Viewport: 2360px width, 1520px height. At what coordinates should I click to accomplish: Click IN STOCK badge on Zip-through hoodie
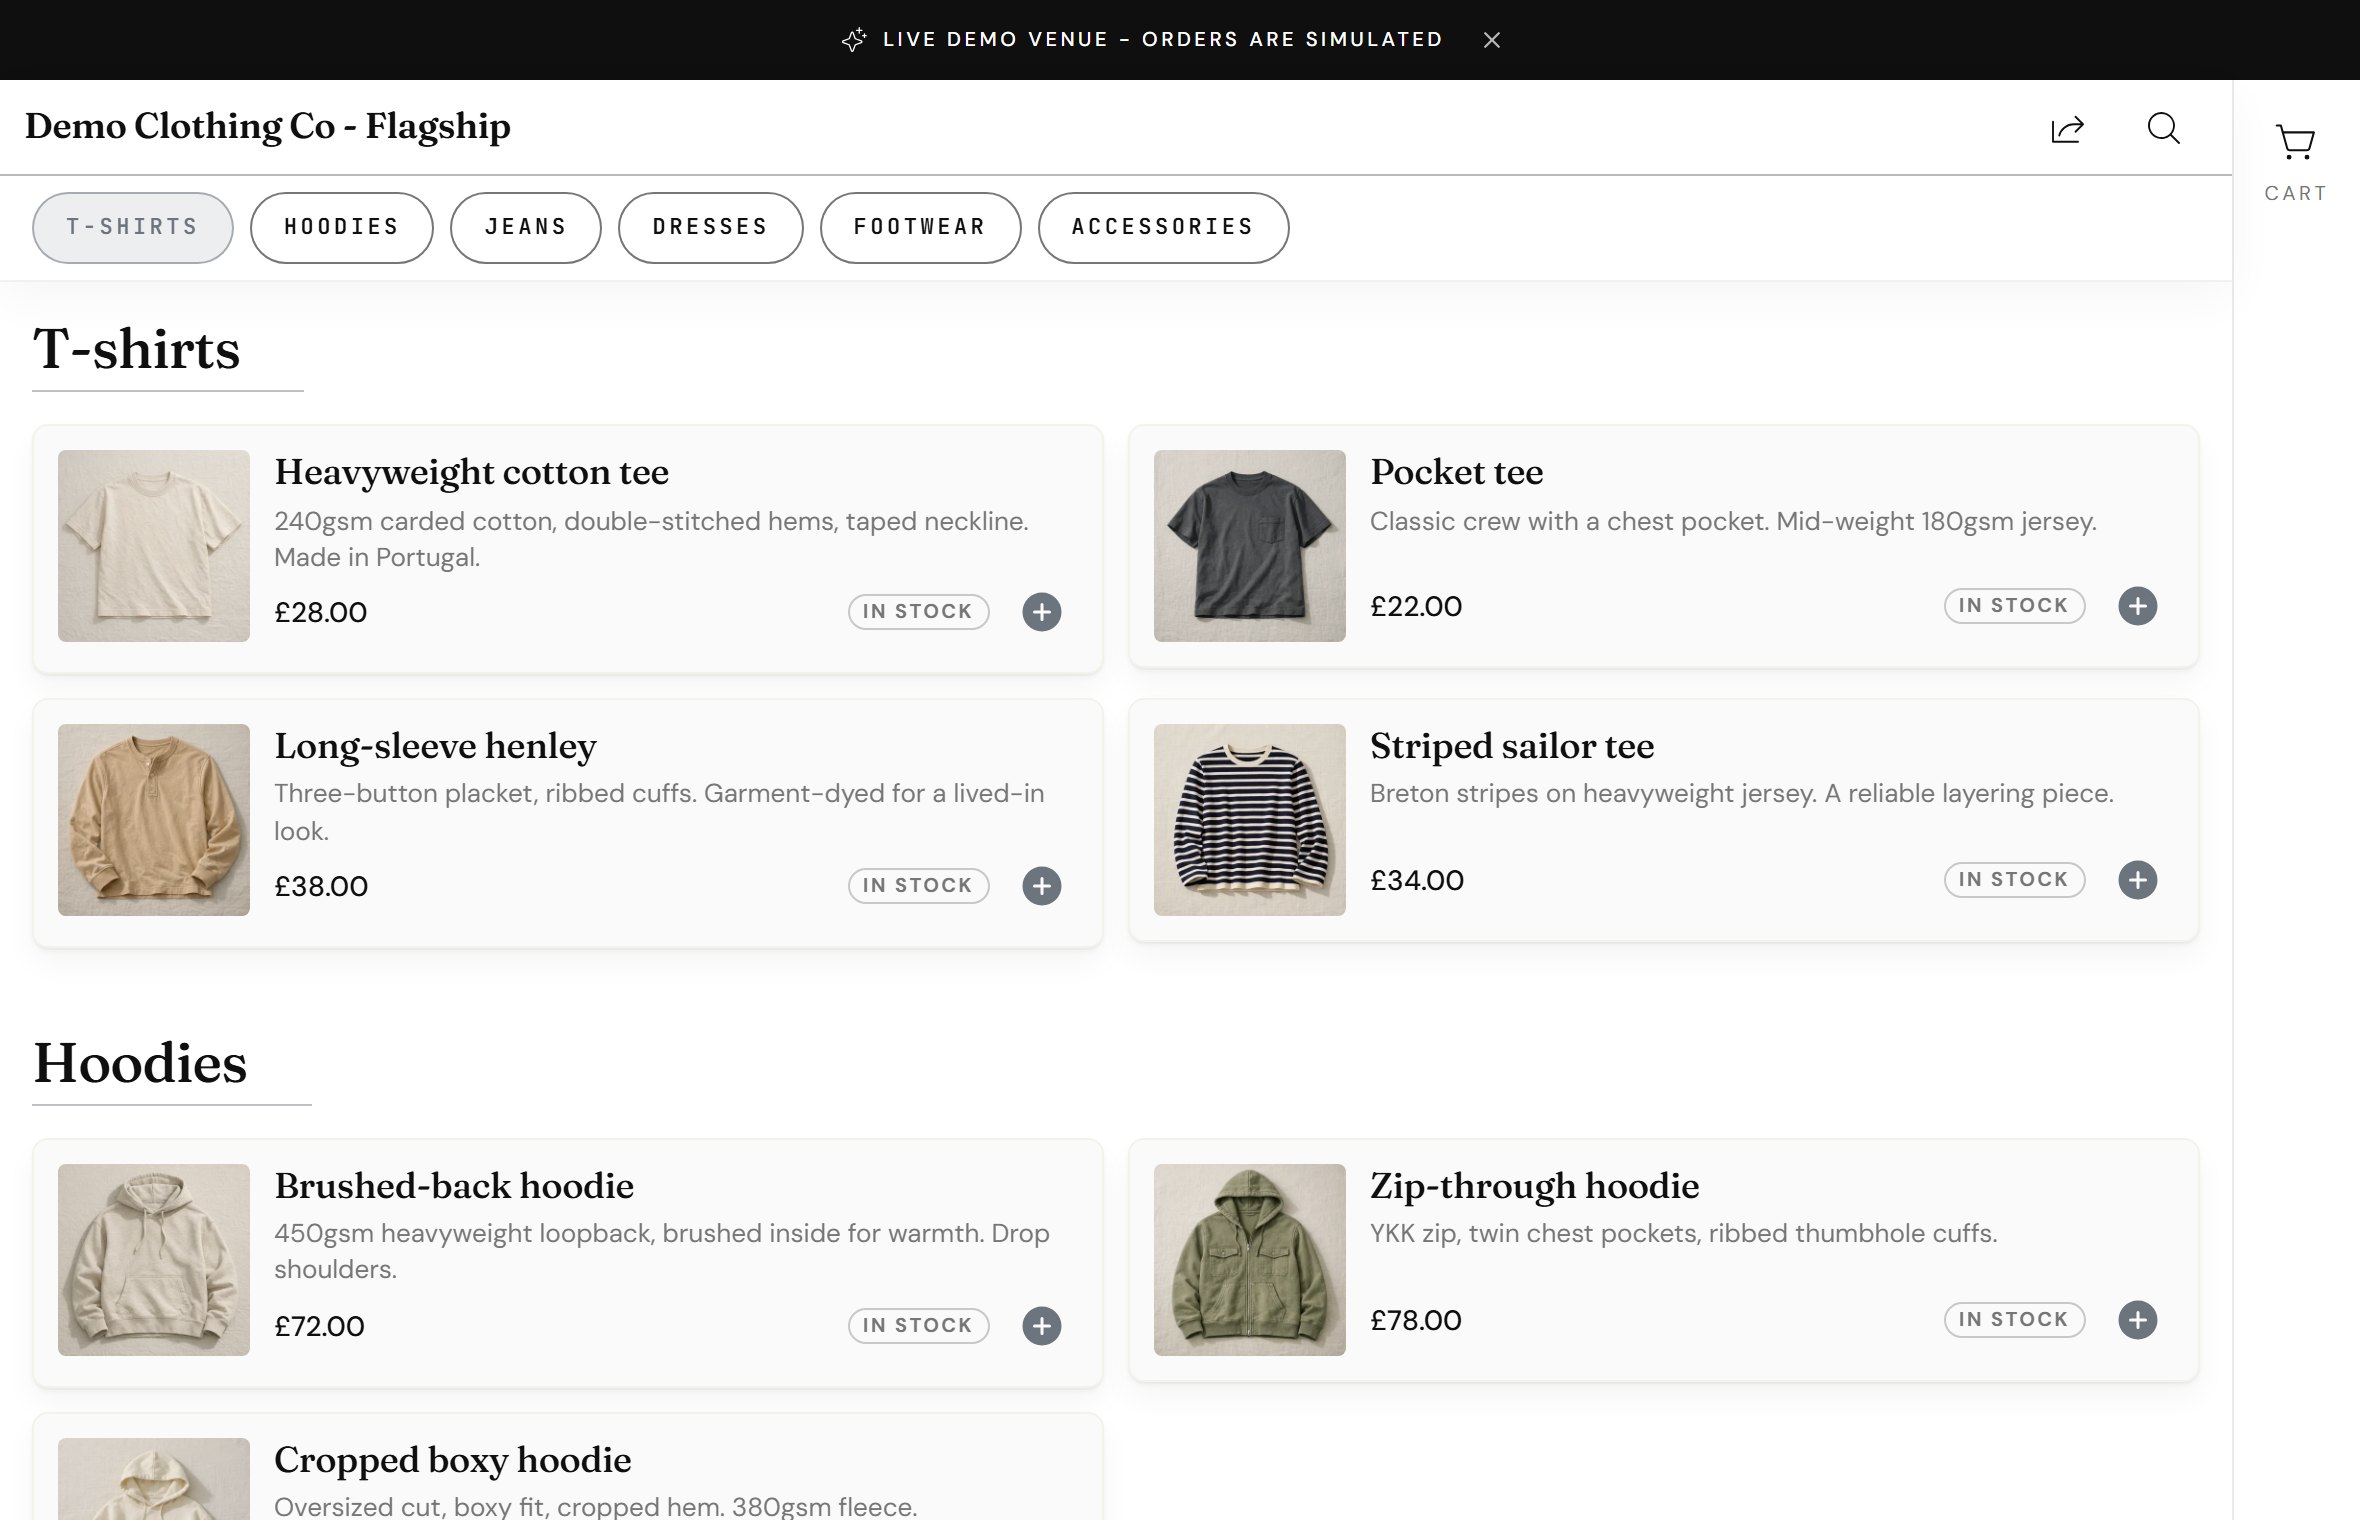tap(2014, 1320)
